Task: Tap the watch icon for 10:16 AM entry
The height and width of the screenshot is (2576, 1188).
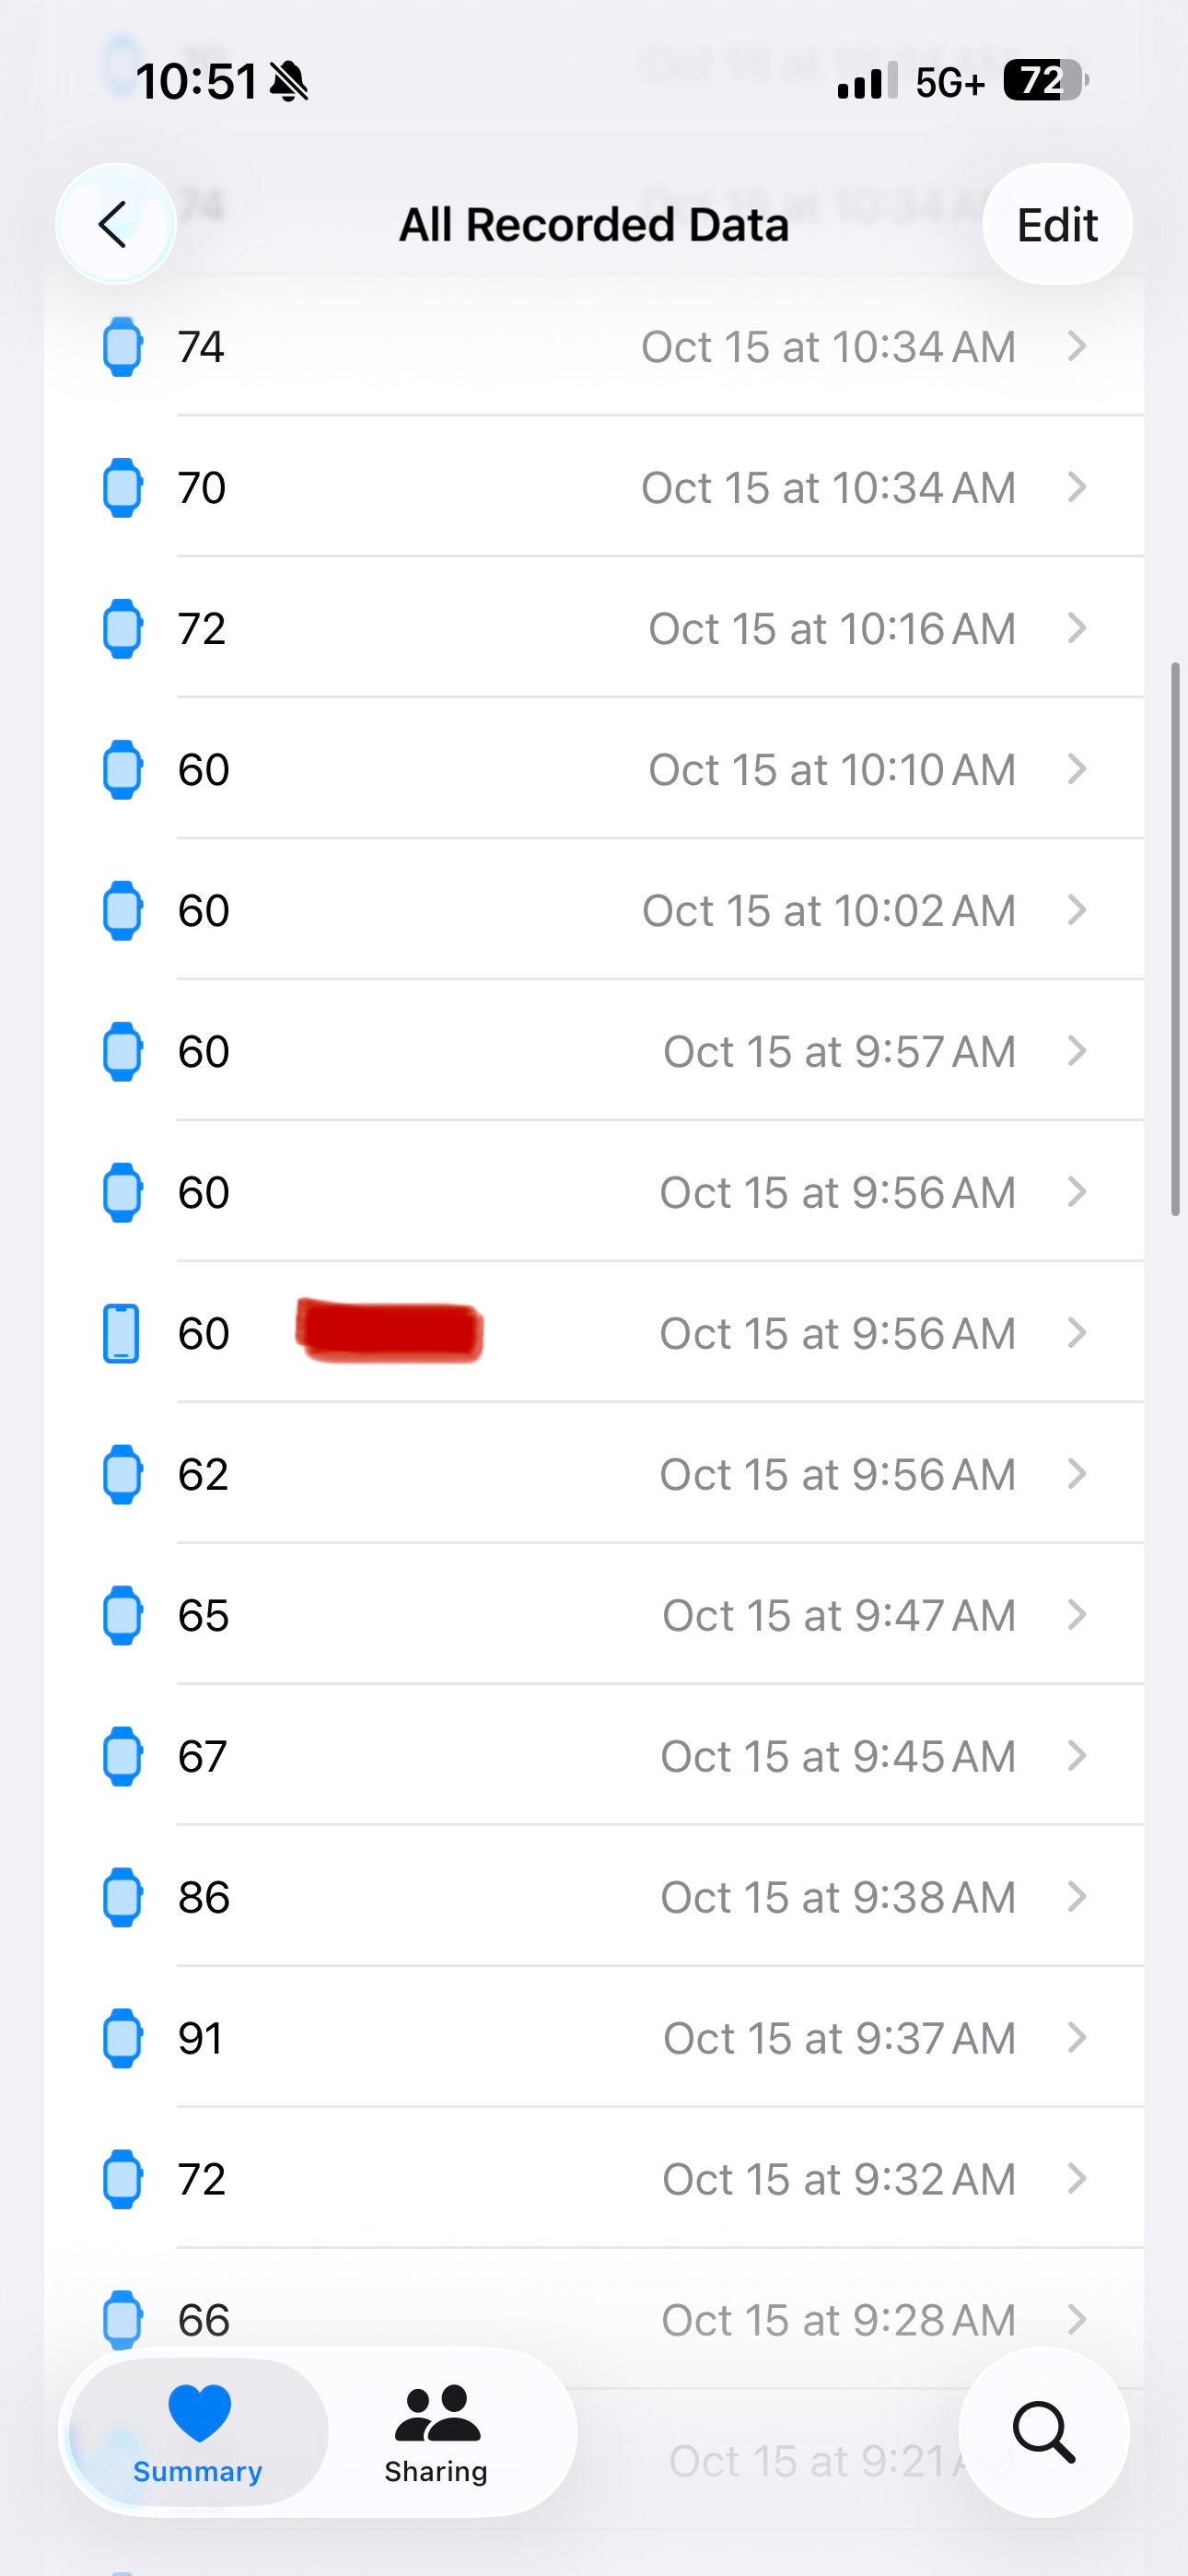Action: (122, 628)
